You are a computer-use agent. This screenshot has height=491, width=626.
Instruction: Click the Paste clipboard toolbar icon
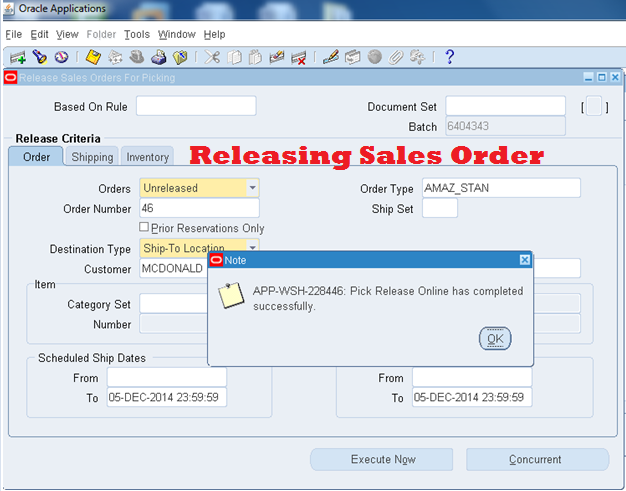coord(255,57)
